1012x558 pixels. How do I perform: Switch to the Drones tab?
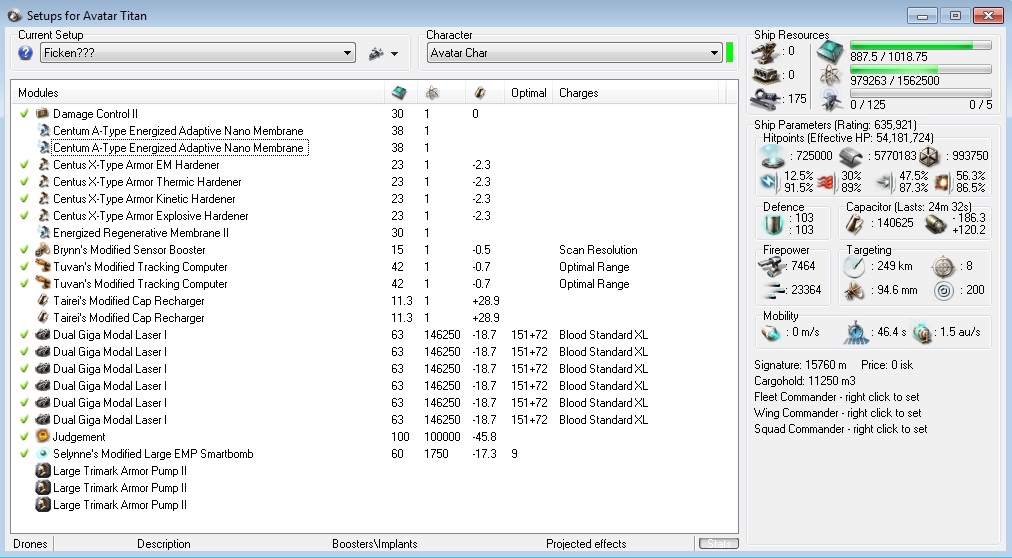point(30,544)
